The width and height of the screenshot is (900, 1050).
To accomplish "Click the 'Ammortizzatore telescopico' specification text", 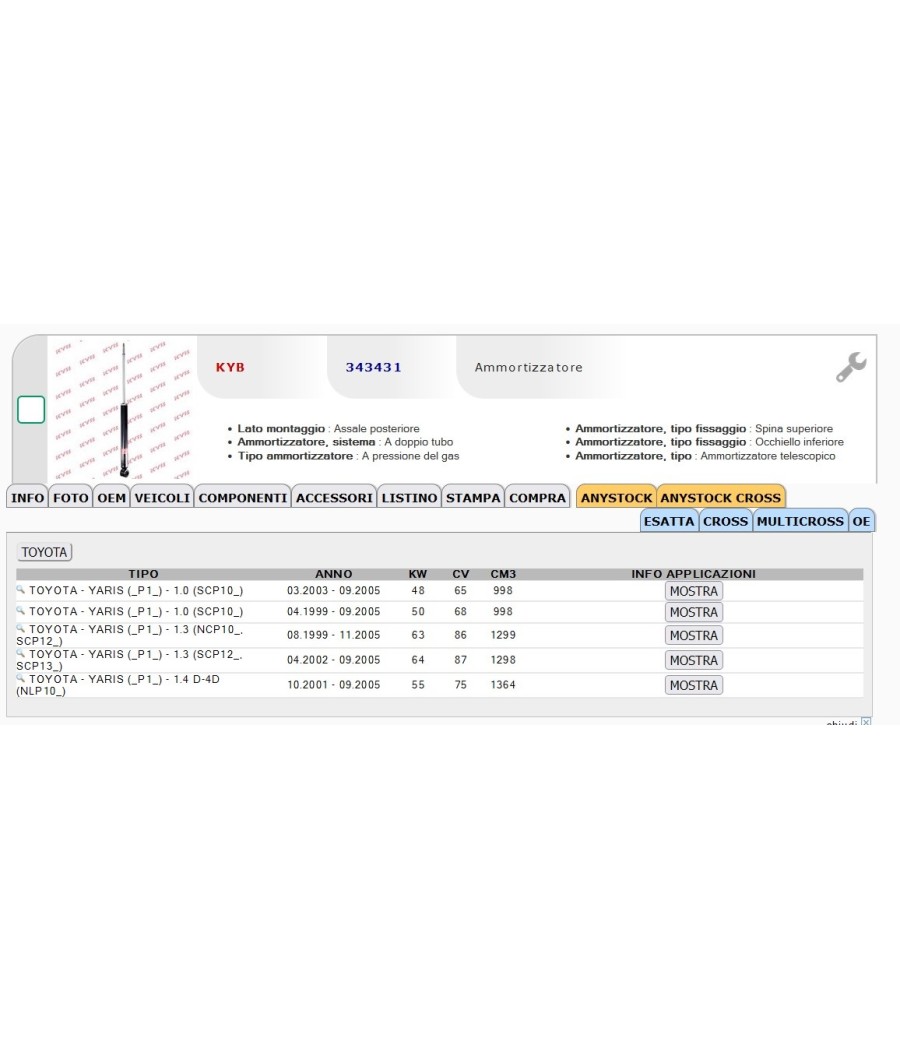I will (768, 456).
